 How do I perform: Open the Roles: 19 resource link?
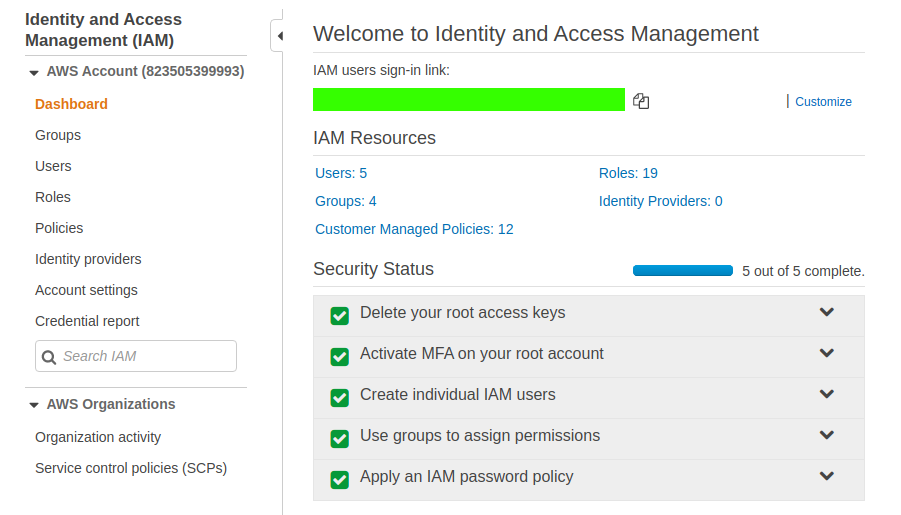628,173
